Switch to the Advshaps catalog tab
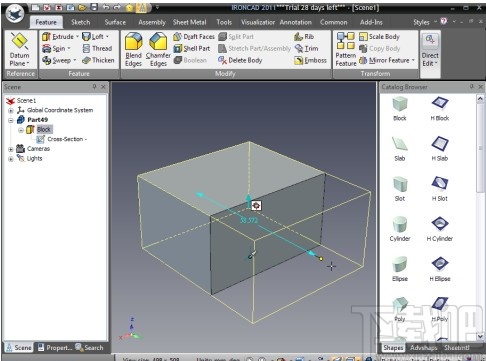 [423, 348]
